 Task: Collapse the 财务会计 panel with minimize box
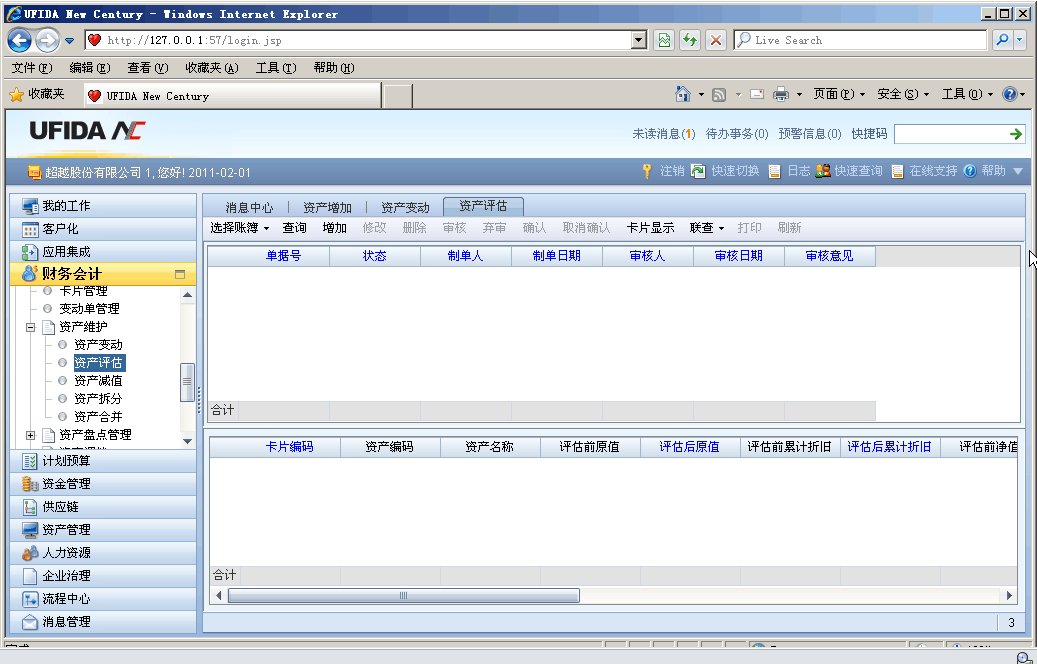(x=180, y=274)
